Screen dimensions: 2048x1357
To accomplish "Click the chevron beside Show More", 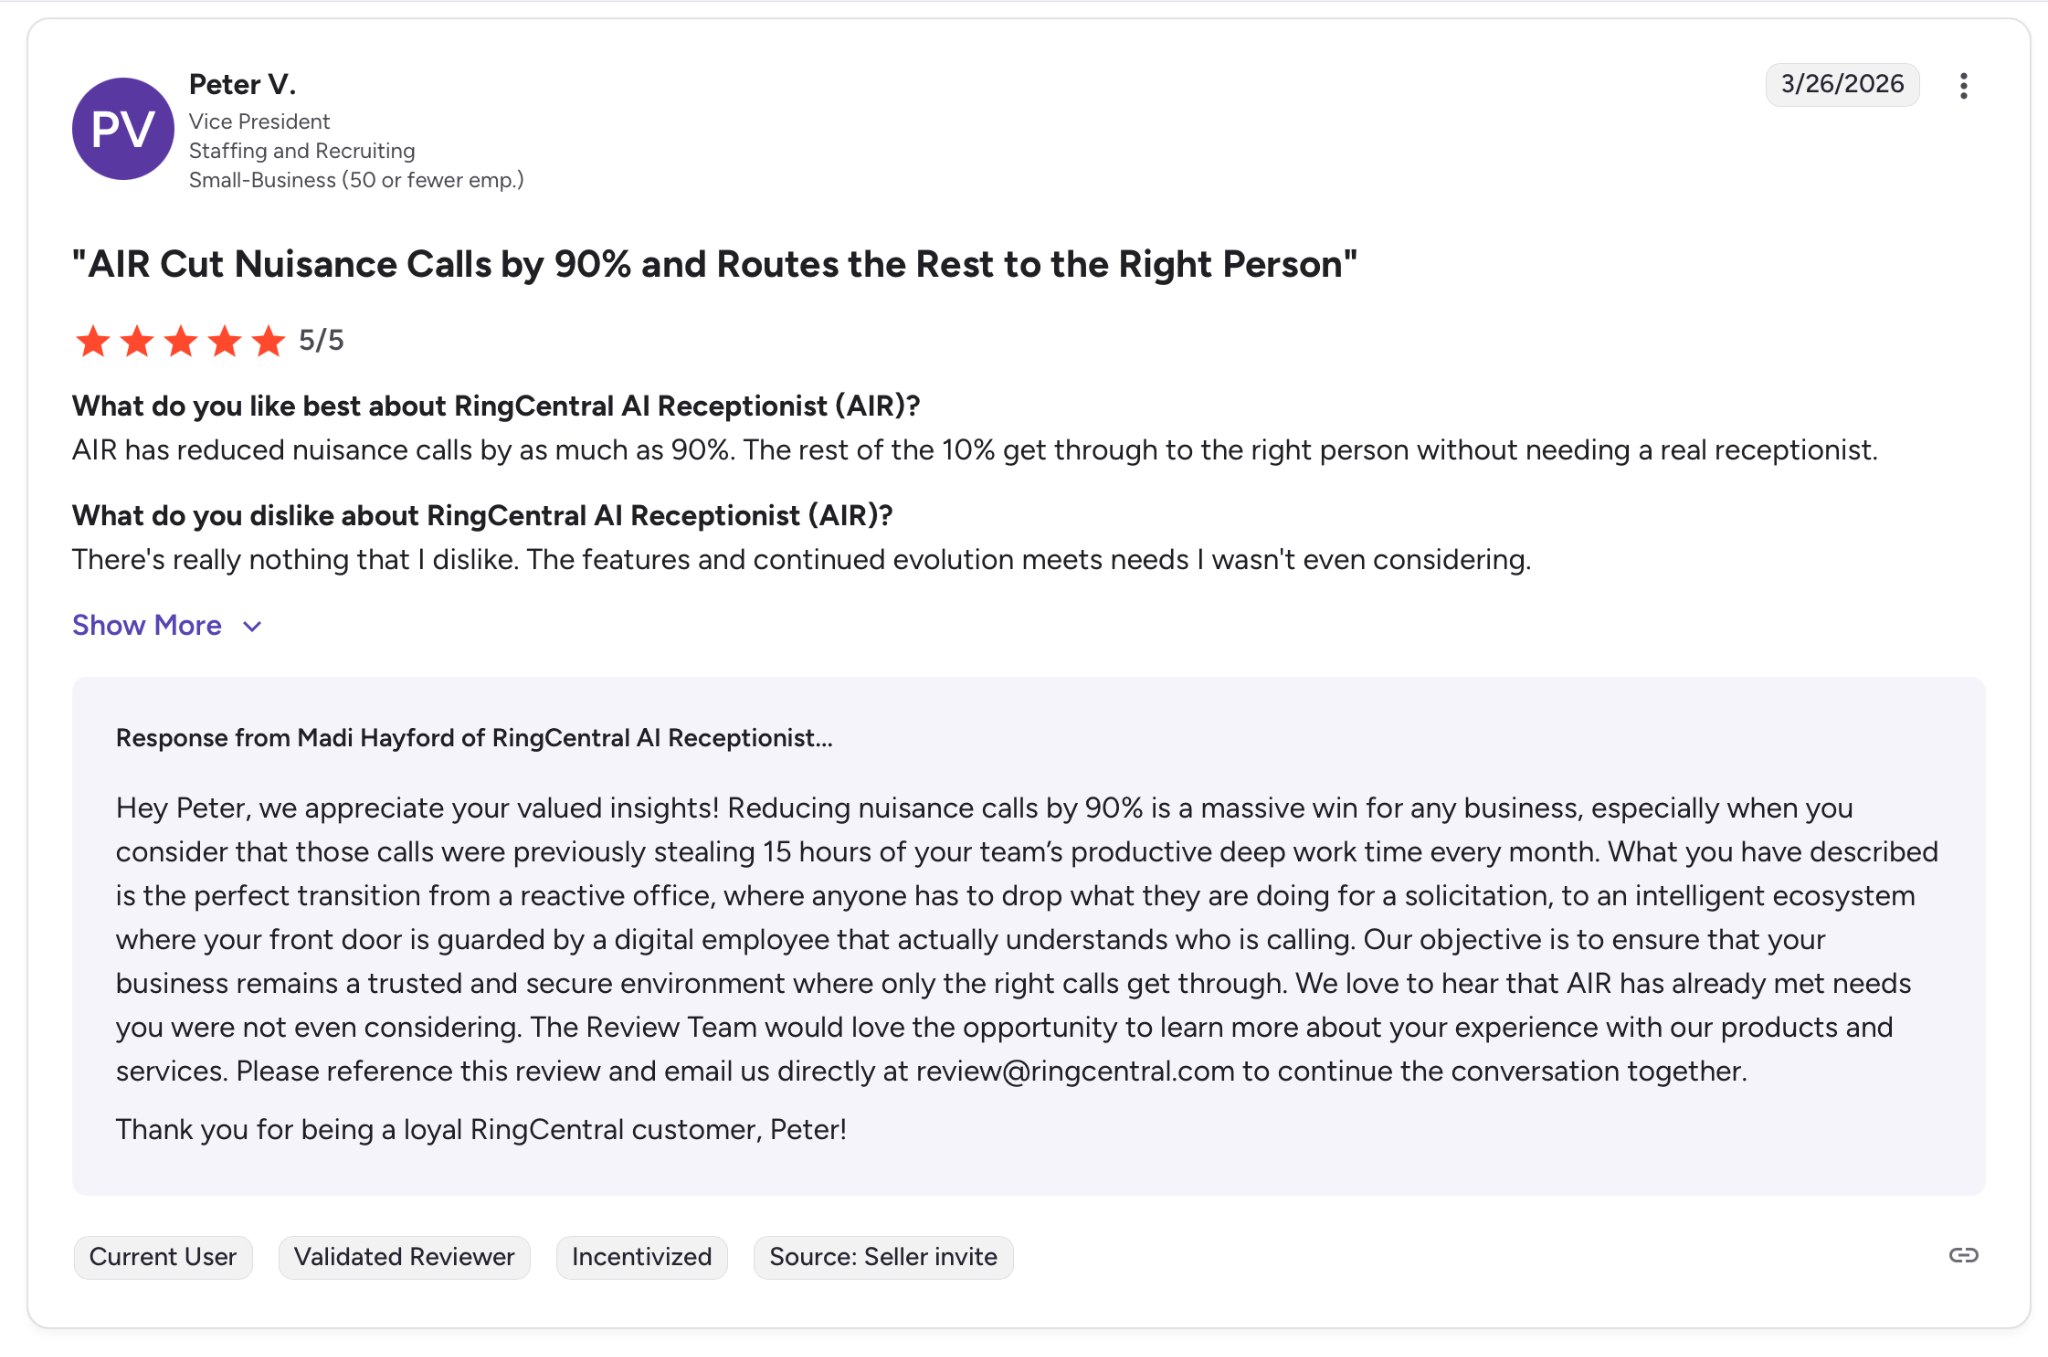I will tap(252, 626).
